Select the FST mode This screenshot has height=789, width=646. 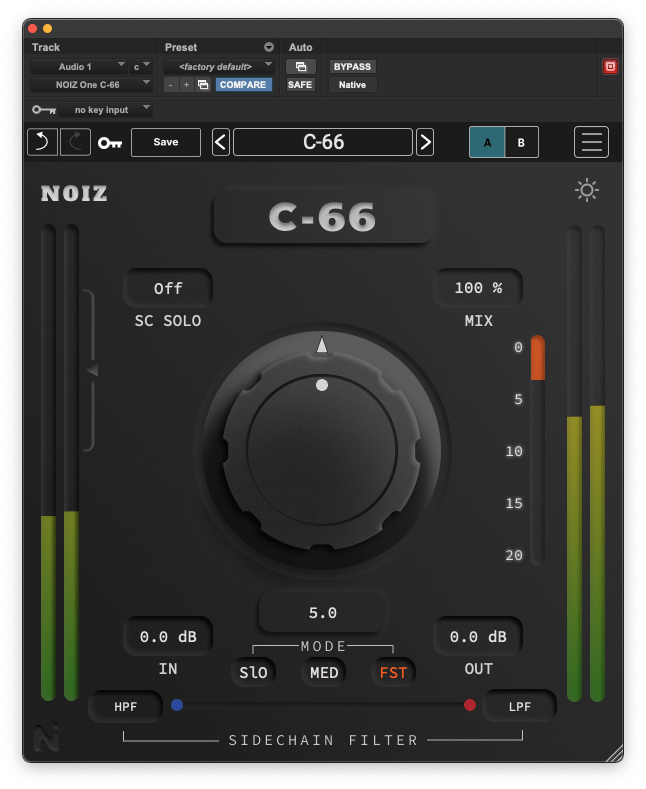pyautogui.click(x=393, y=672)
